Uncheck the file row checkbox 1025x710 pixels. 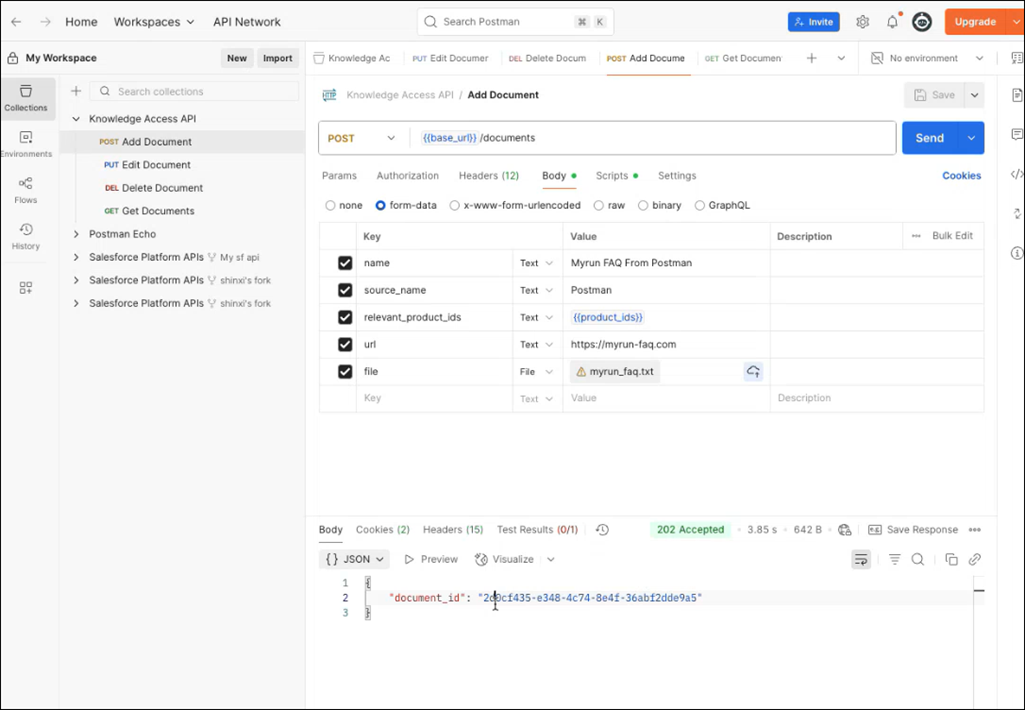tap(344, 371)
